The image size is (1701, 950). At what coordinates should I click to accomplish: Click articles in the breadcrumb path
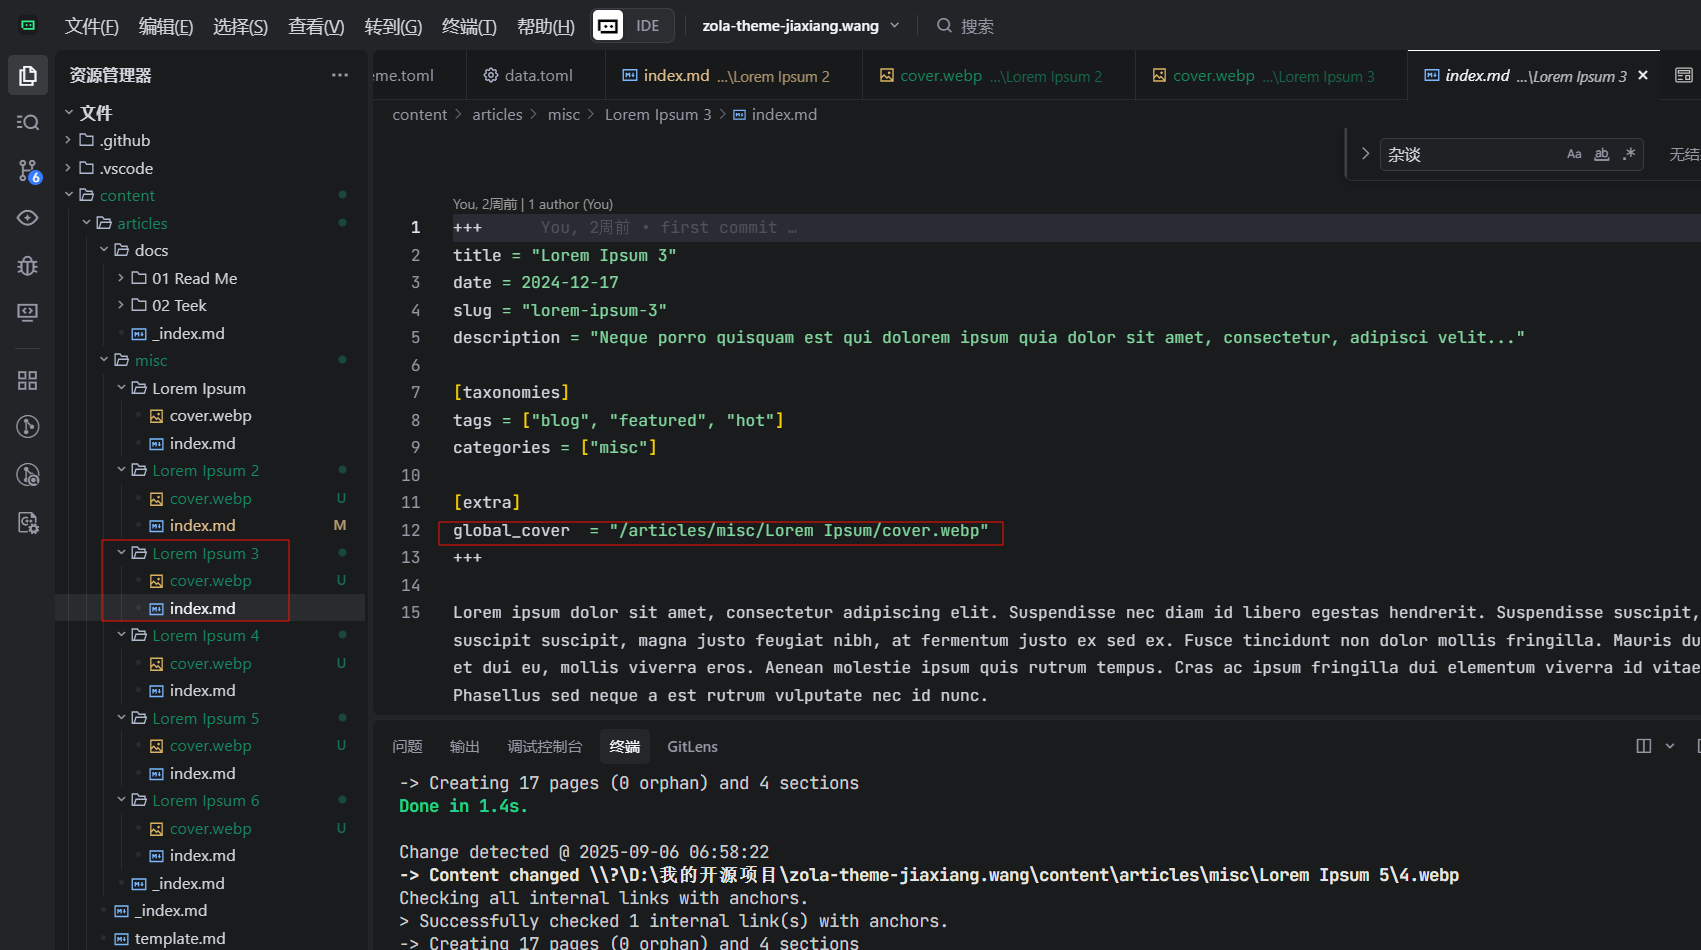497,114
